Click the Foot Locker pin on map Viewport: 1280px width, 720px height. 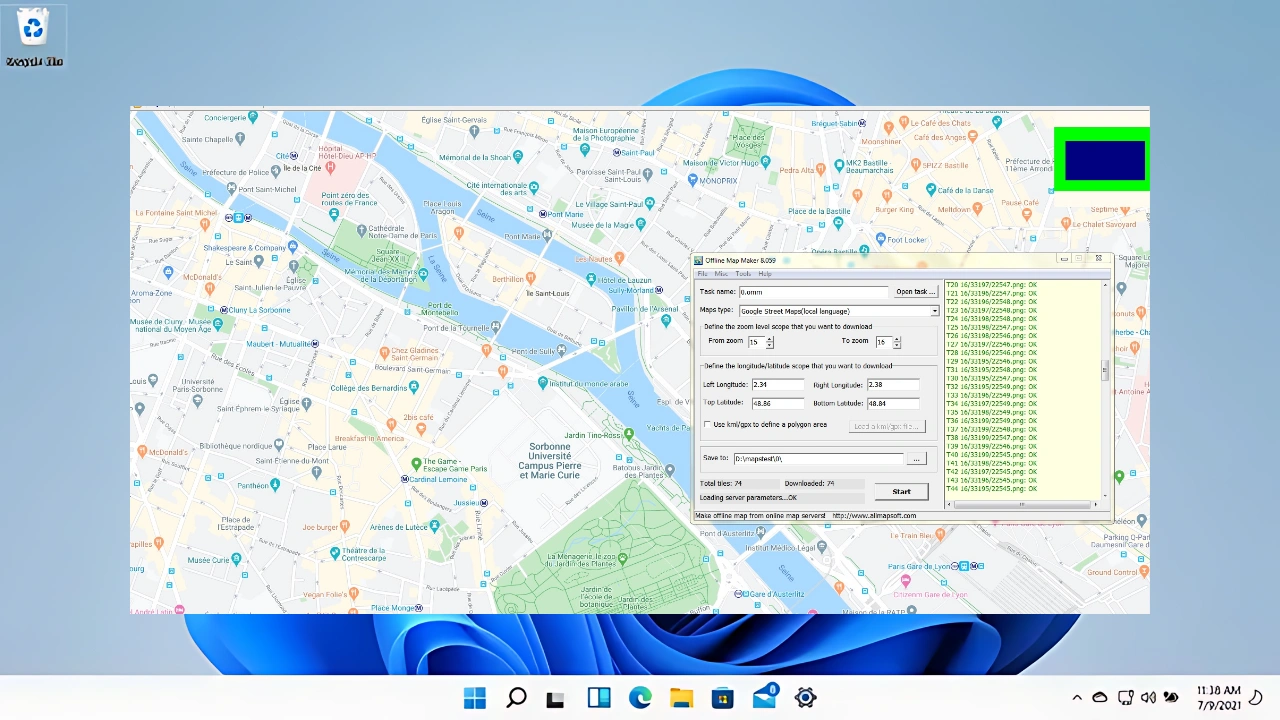click(880, 239)
